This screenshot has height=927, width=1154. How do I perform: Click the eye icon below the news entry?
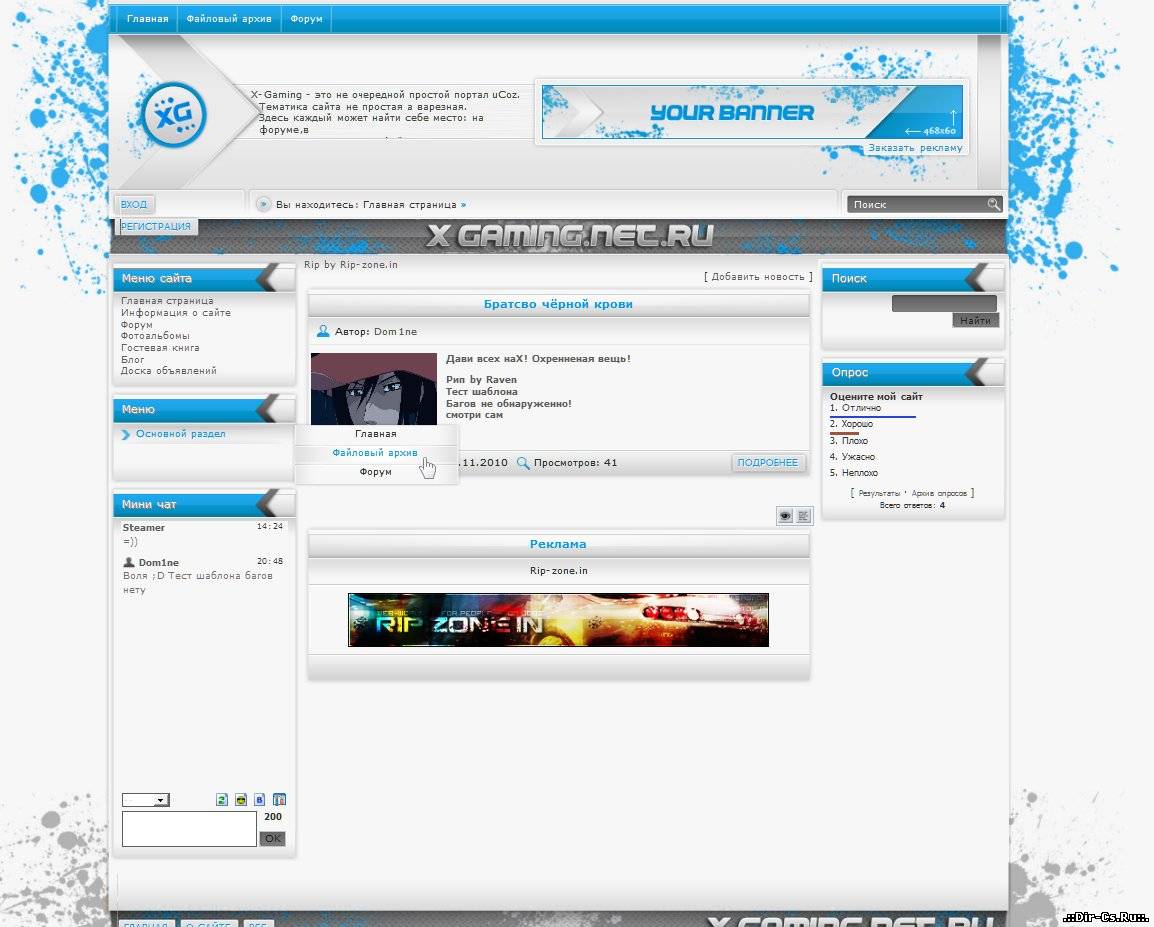click(x=785, y=515)
